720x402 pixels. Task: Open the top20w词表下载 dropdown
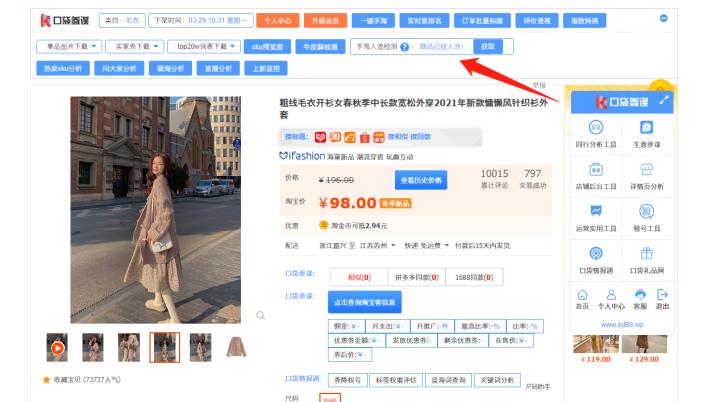204,46
